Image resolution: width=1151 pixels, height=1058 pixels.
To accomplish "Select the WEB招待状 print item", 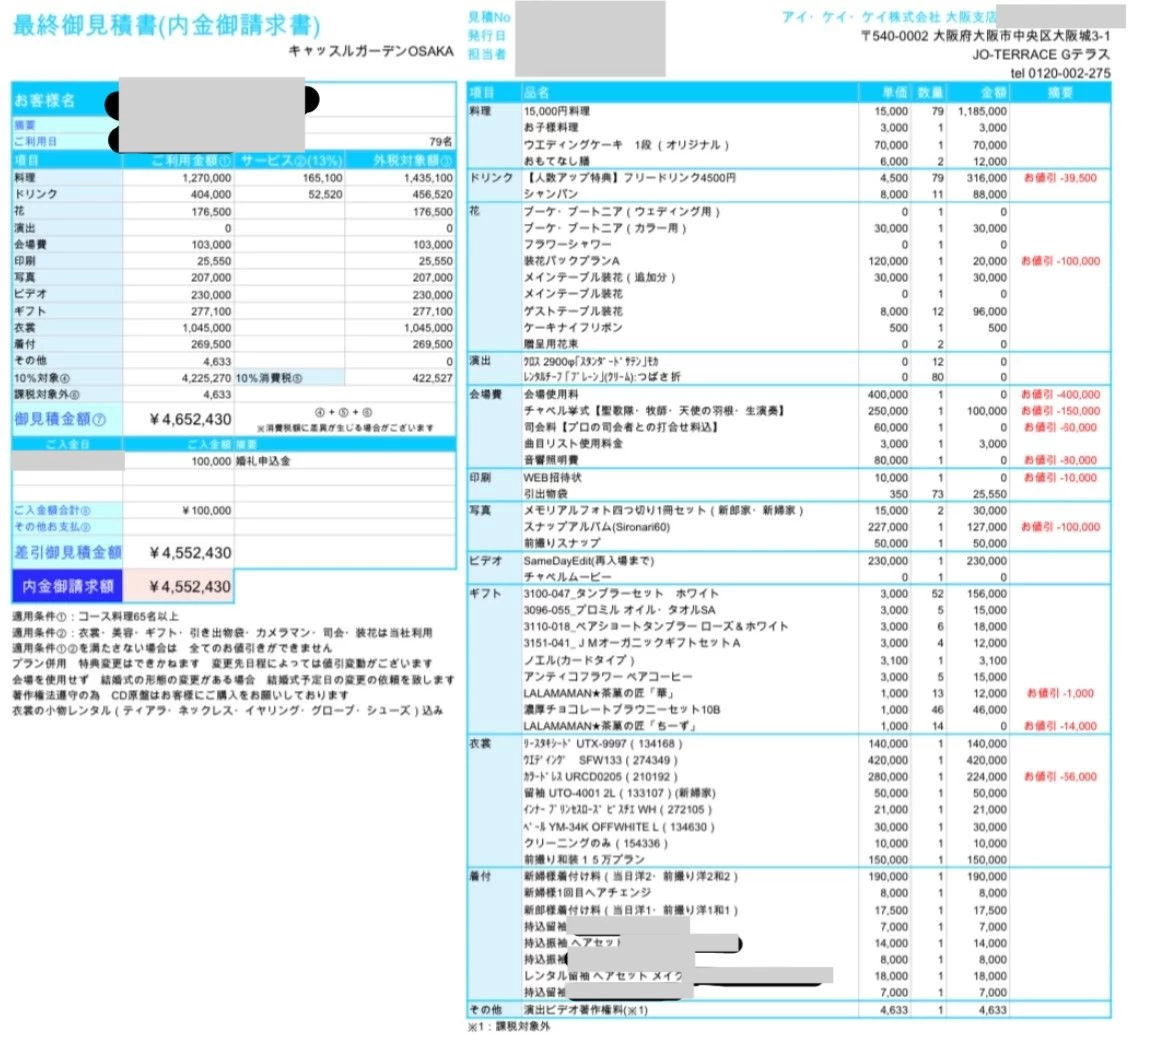I will click(x=552, y=478).
